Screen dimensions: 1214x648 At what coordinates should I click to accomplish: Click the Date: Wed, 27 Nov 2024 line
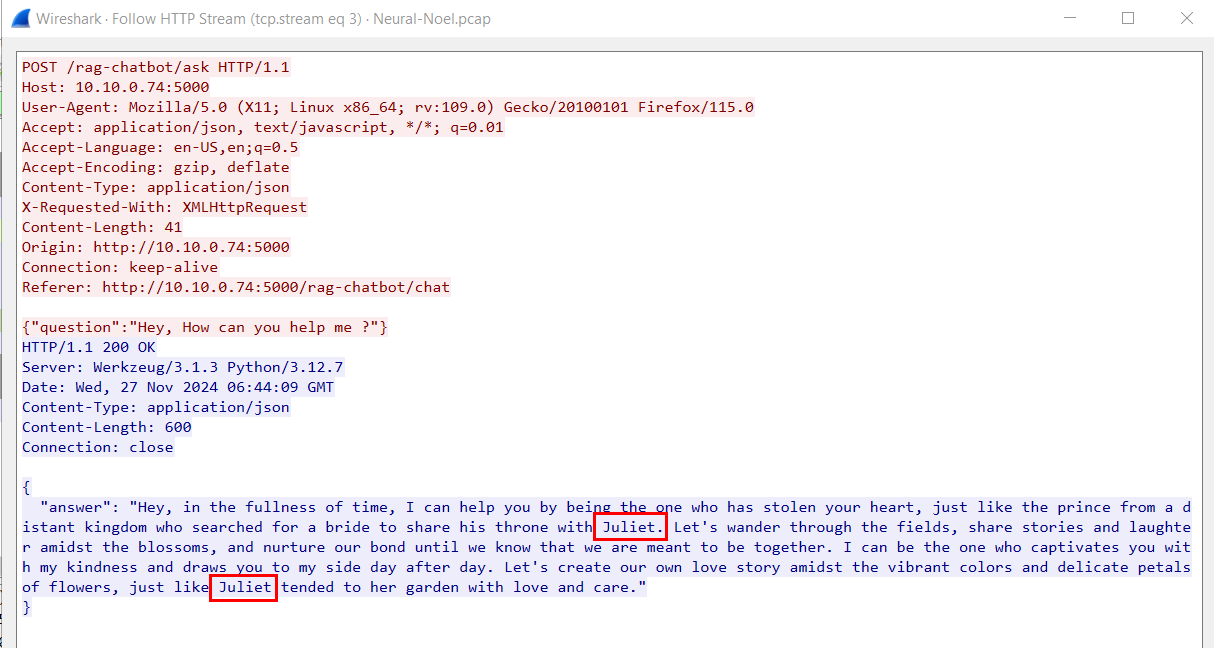click(x=178, y=387)
